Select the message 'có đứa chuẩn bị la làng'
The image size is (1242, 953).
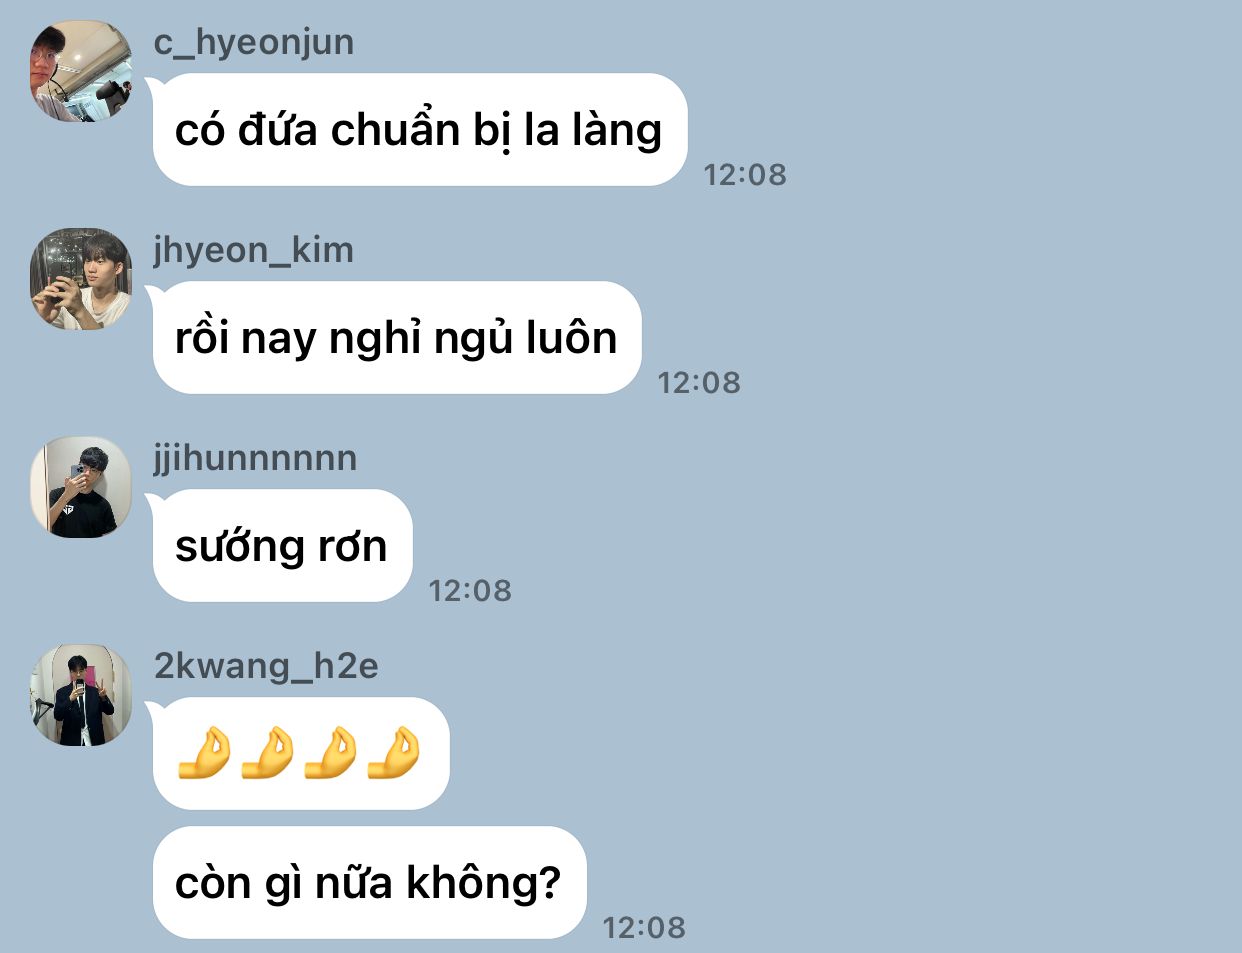point(419,130)
